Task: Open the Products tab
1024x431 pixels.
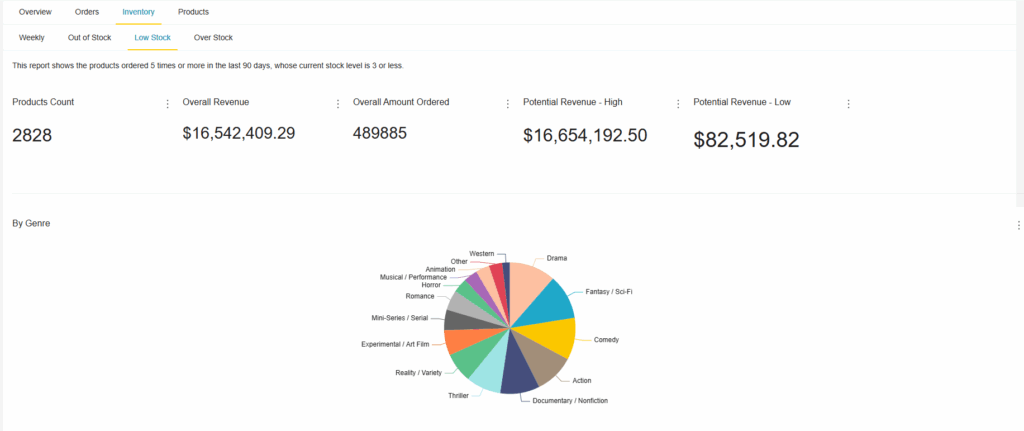Action: coord(193,12)
